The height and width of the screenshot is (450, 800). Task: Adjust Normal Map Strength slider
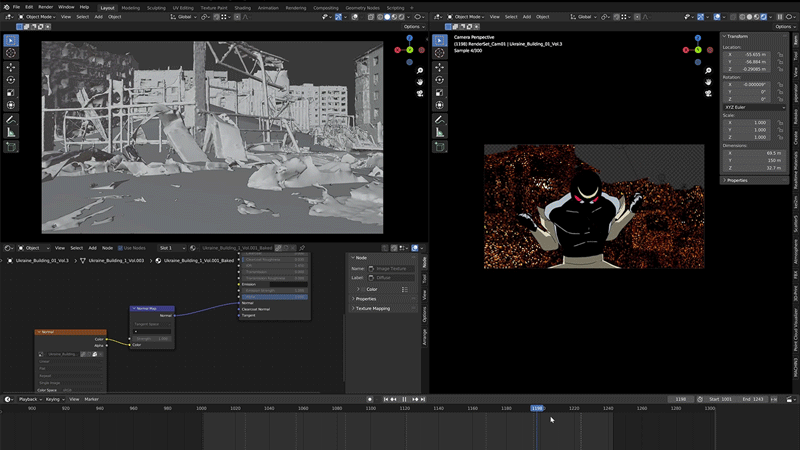coord(152,339)
